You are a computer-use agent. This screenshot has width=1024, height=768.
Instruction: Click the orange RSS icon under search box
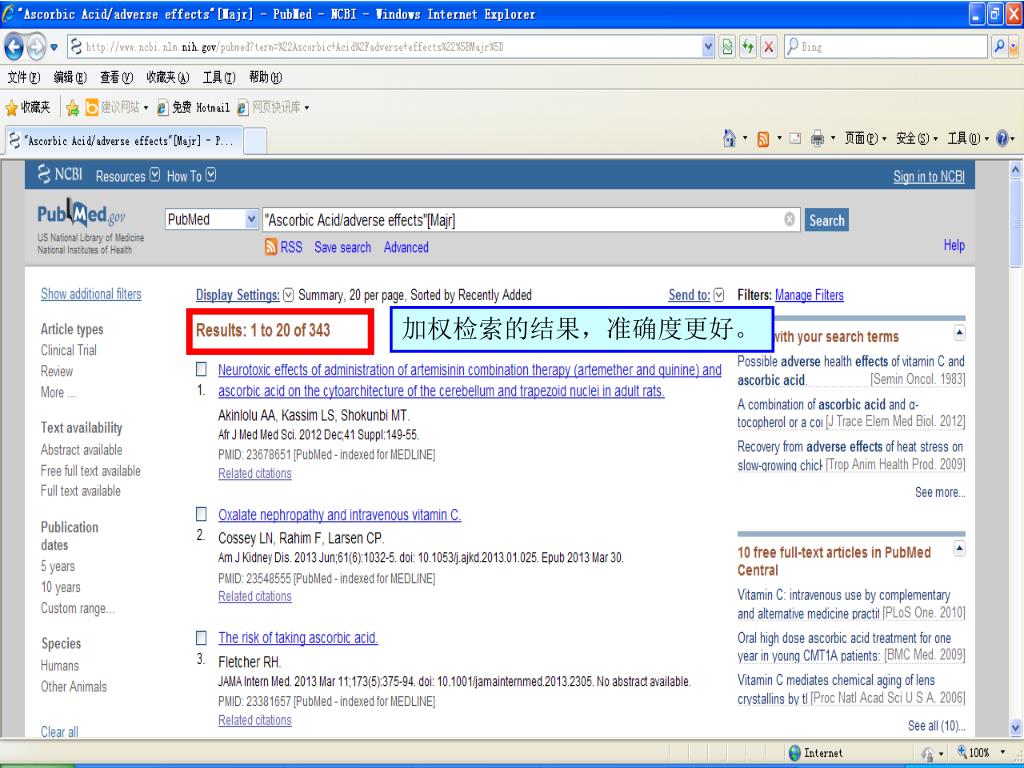(271, 247)
